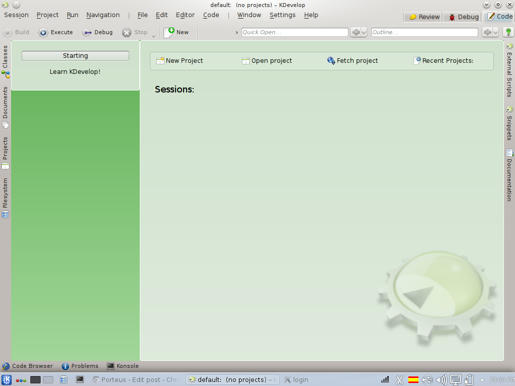Click the Execute toolbar icon
Image resolution: width=515 pixels, height=386 pixels.
click(x=43, y=33)
